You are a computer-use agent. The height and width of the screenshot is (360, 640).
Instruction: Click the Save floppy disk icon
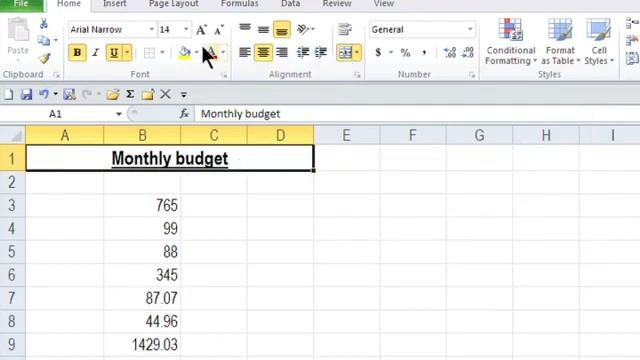27,94
